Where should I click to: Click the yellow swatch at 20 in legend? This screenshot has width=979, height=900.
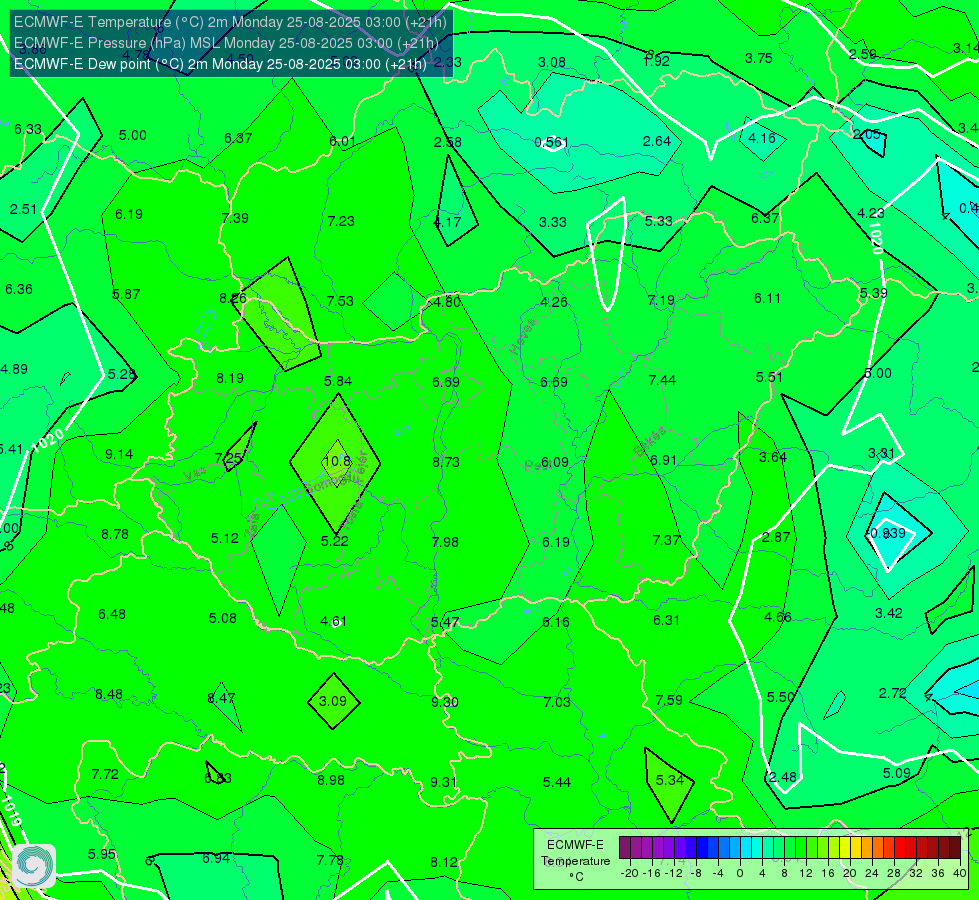[845, 848]
